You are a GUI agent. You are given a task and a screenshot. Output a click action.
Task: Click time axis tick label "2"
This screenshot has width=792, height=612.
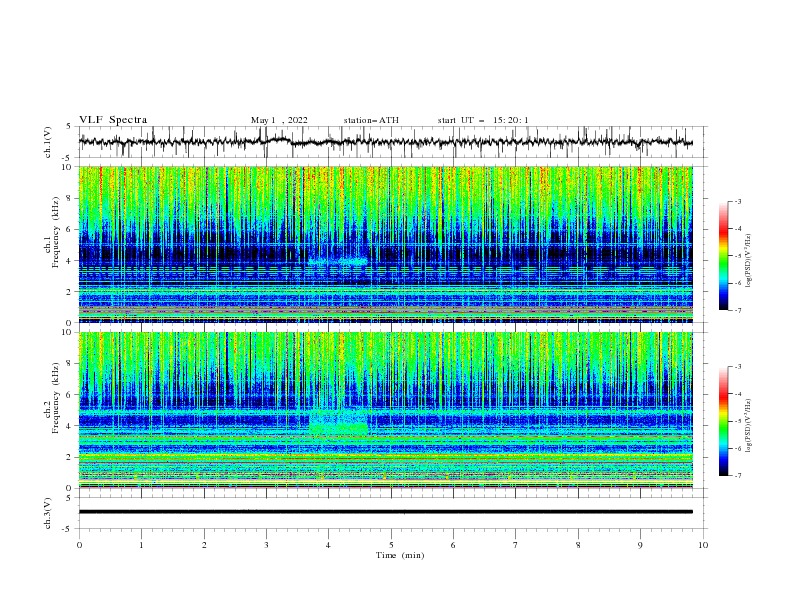pyautogui.click(x=204, y=545)
